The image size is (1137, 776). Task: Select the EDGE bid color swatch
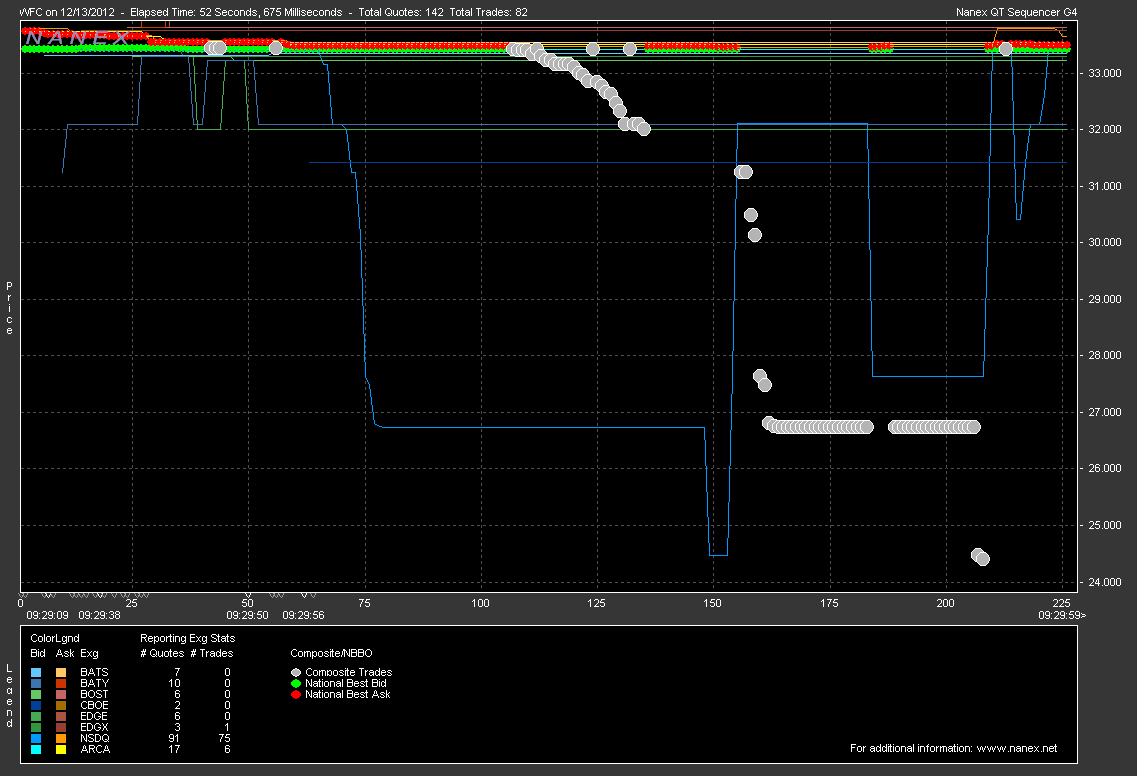pyautogui.click(x=36, y=716)
